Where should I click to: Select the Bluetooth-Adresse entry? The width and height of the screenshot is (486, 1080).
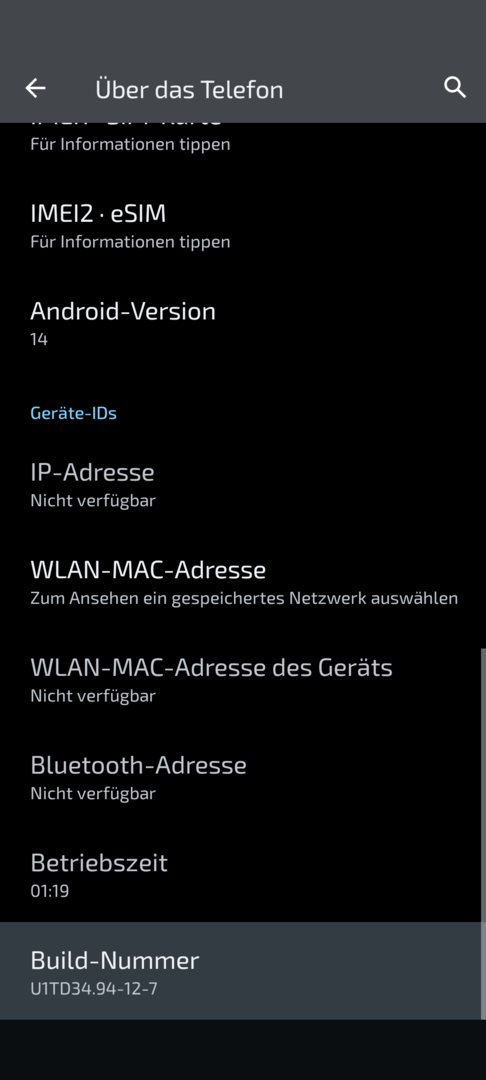pos(243,778)
